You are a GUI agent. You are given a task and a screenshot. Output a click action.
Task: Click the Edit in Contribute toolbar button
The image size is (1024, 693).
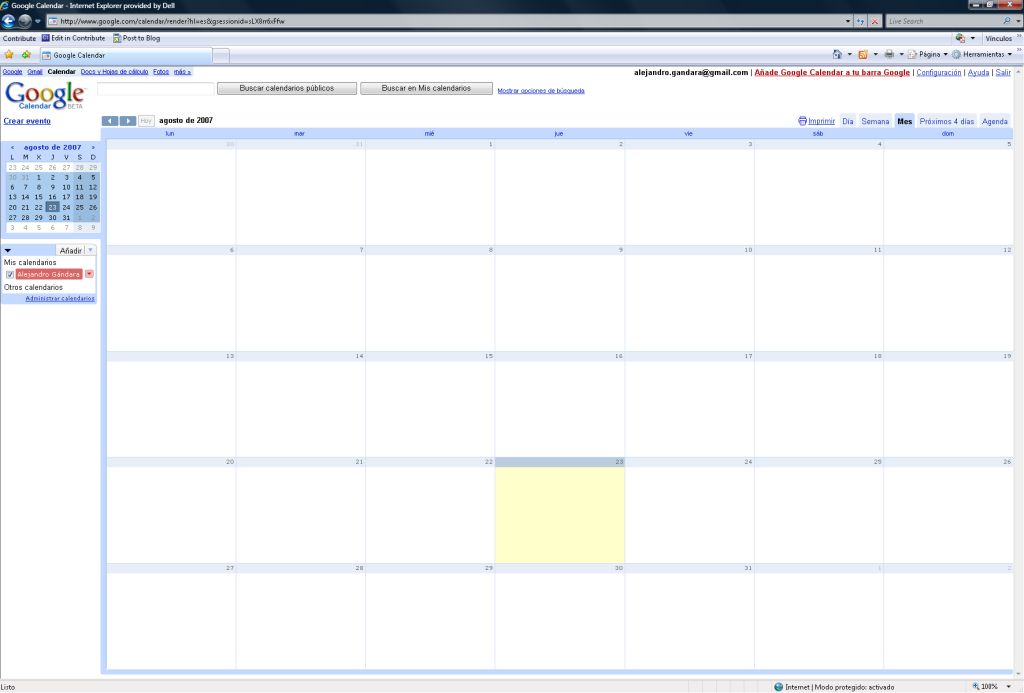click(73, 39)
